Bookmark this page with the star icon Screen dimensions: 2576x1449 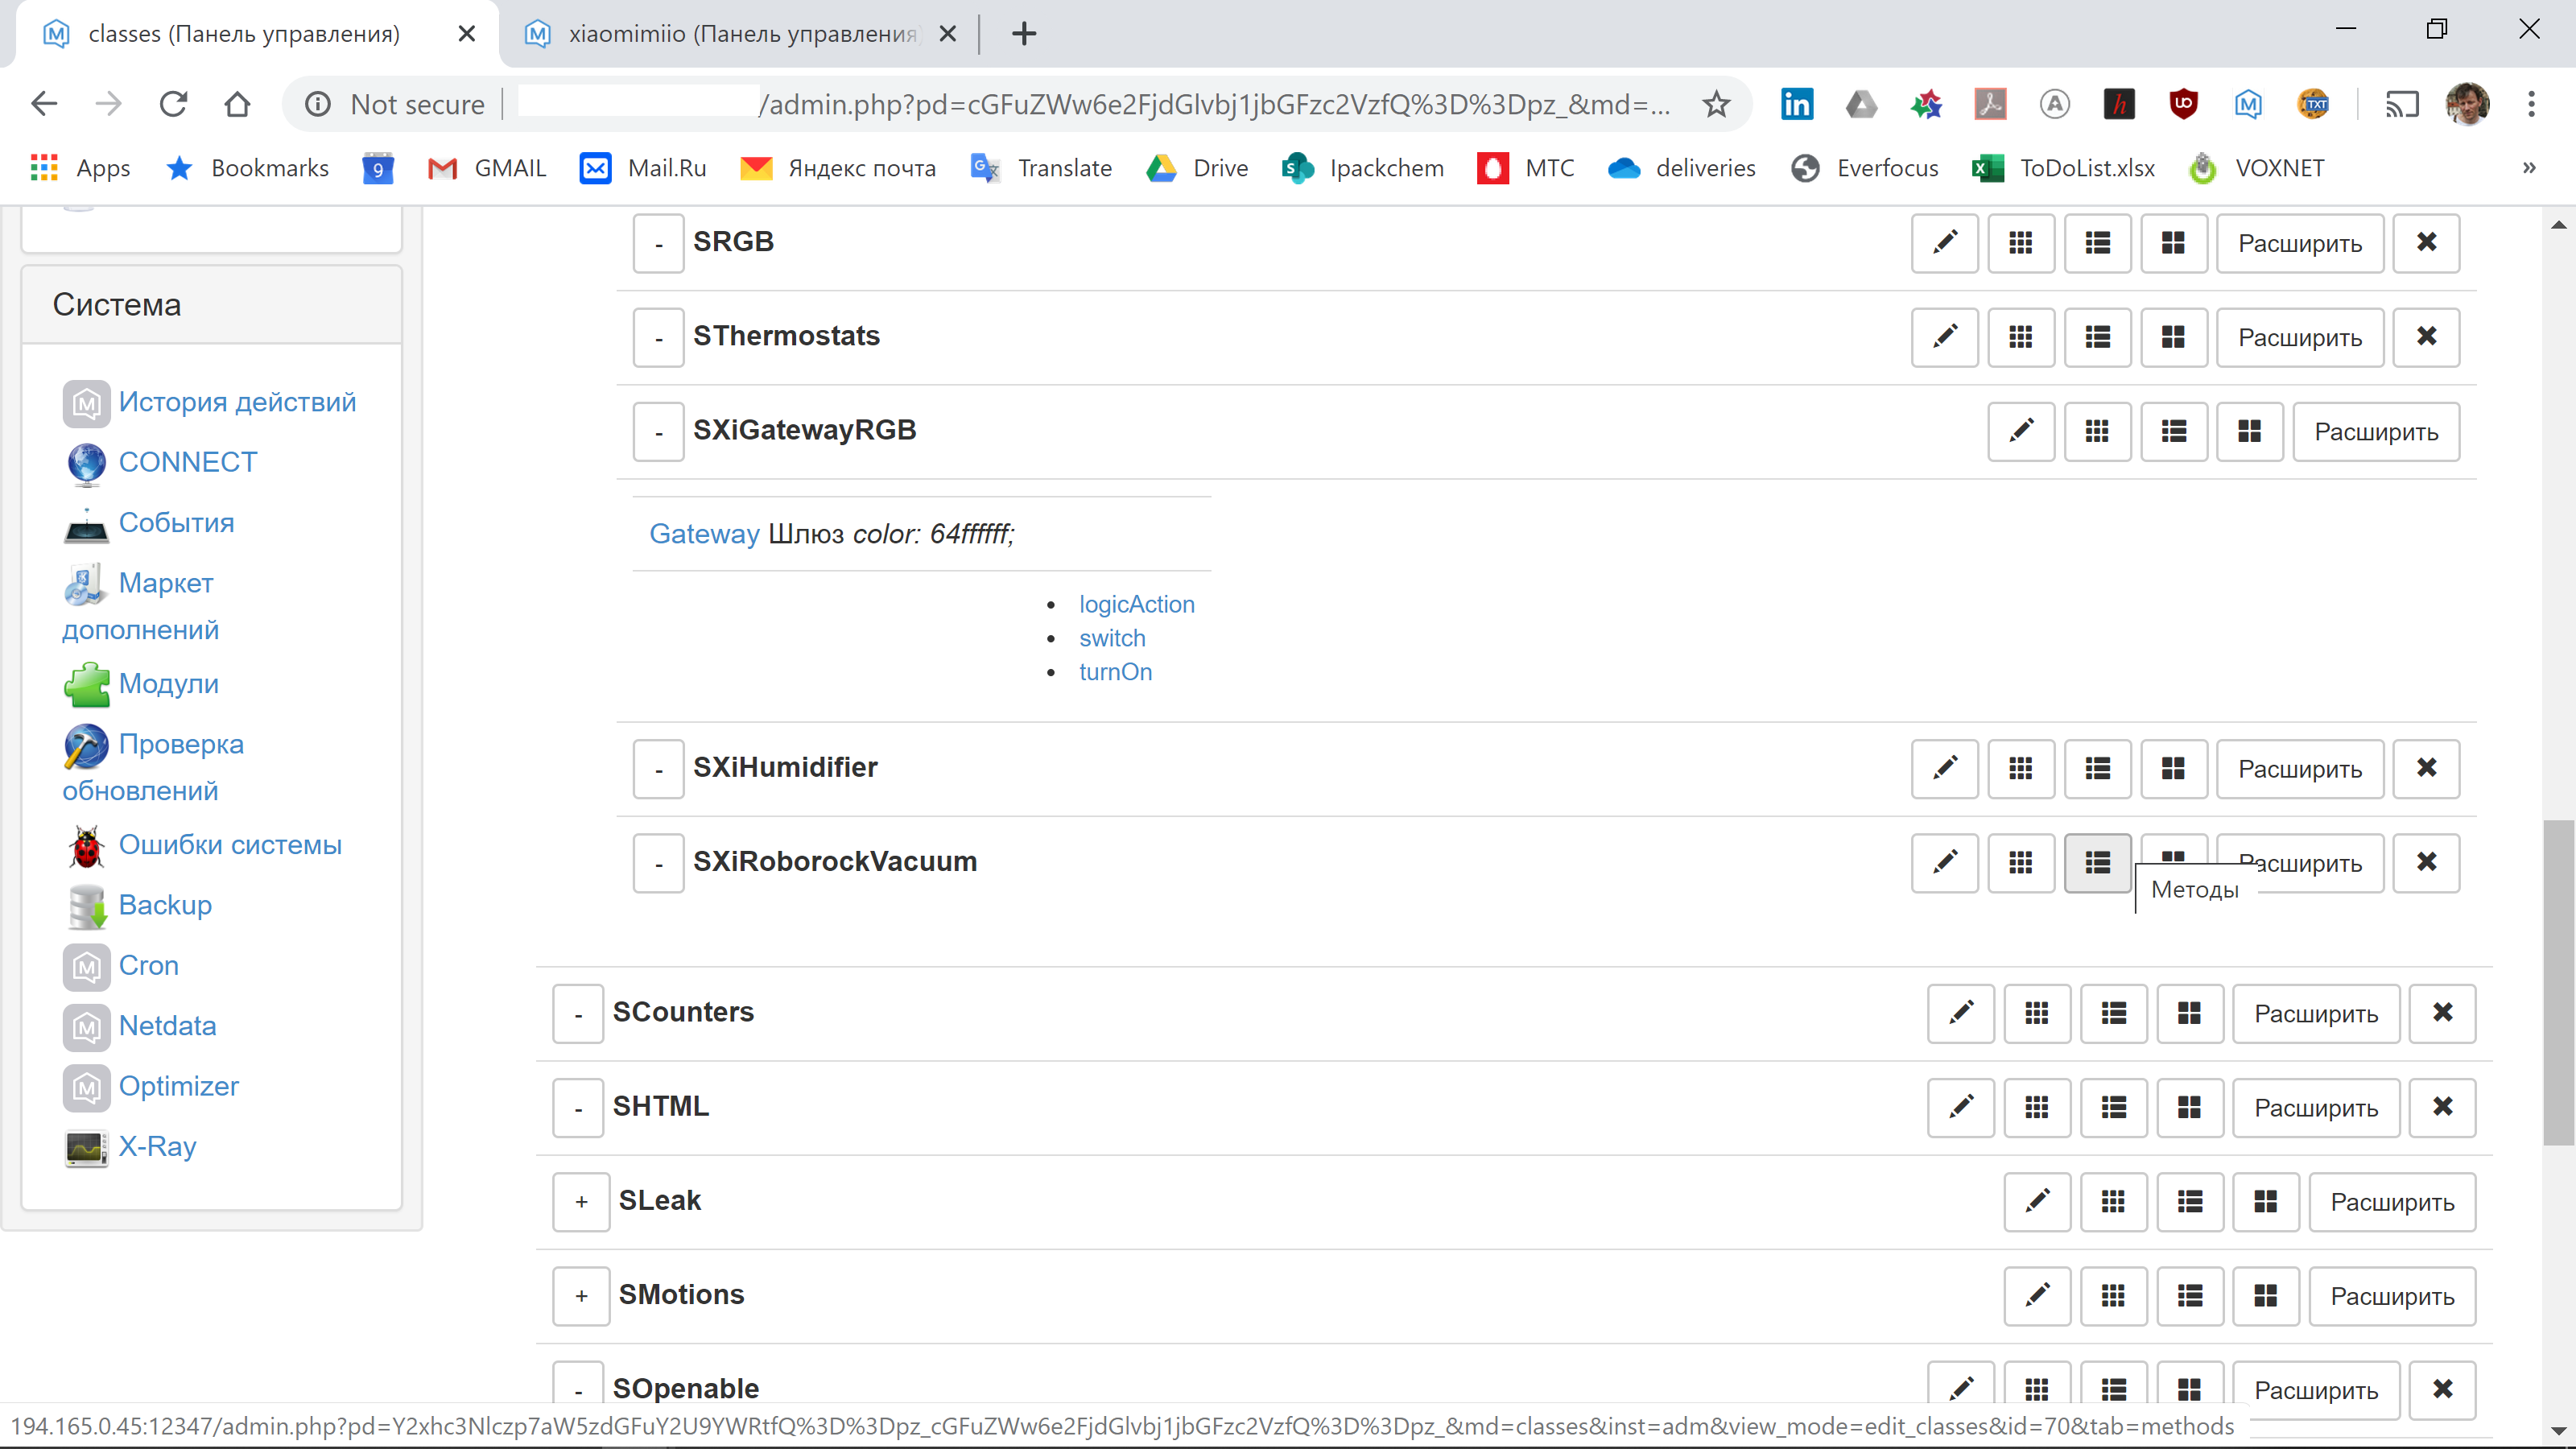1716,104
